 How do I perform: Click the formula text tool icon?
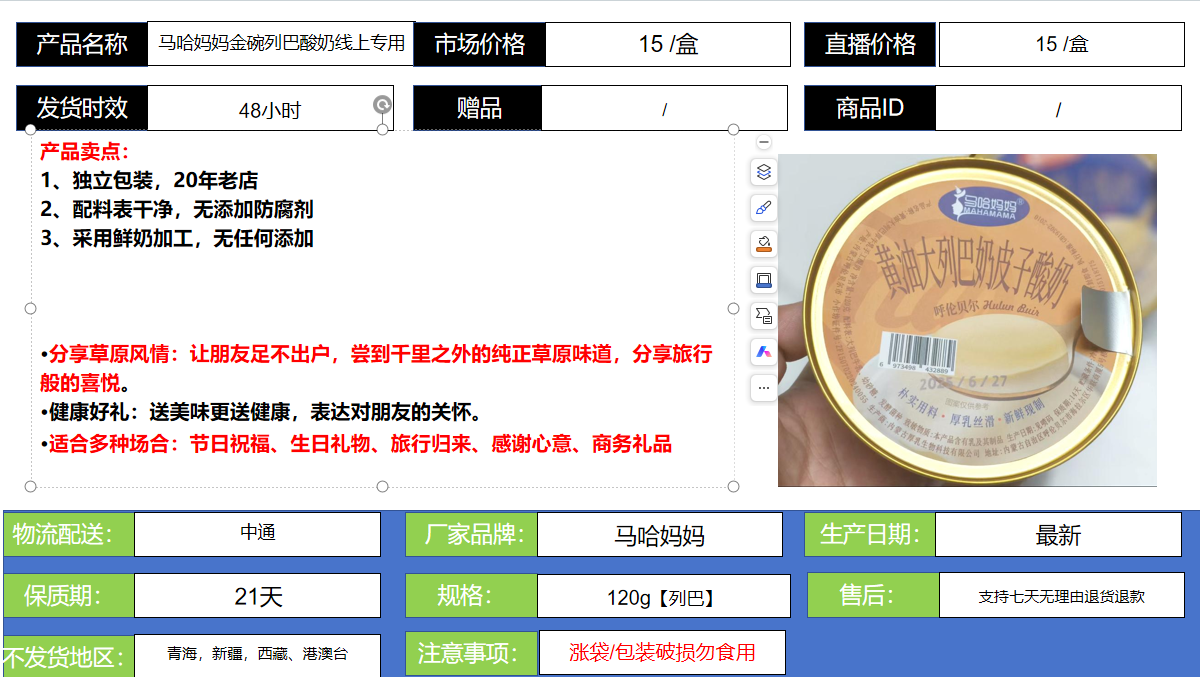(764, 316)
